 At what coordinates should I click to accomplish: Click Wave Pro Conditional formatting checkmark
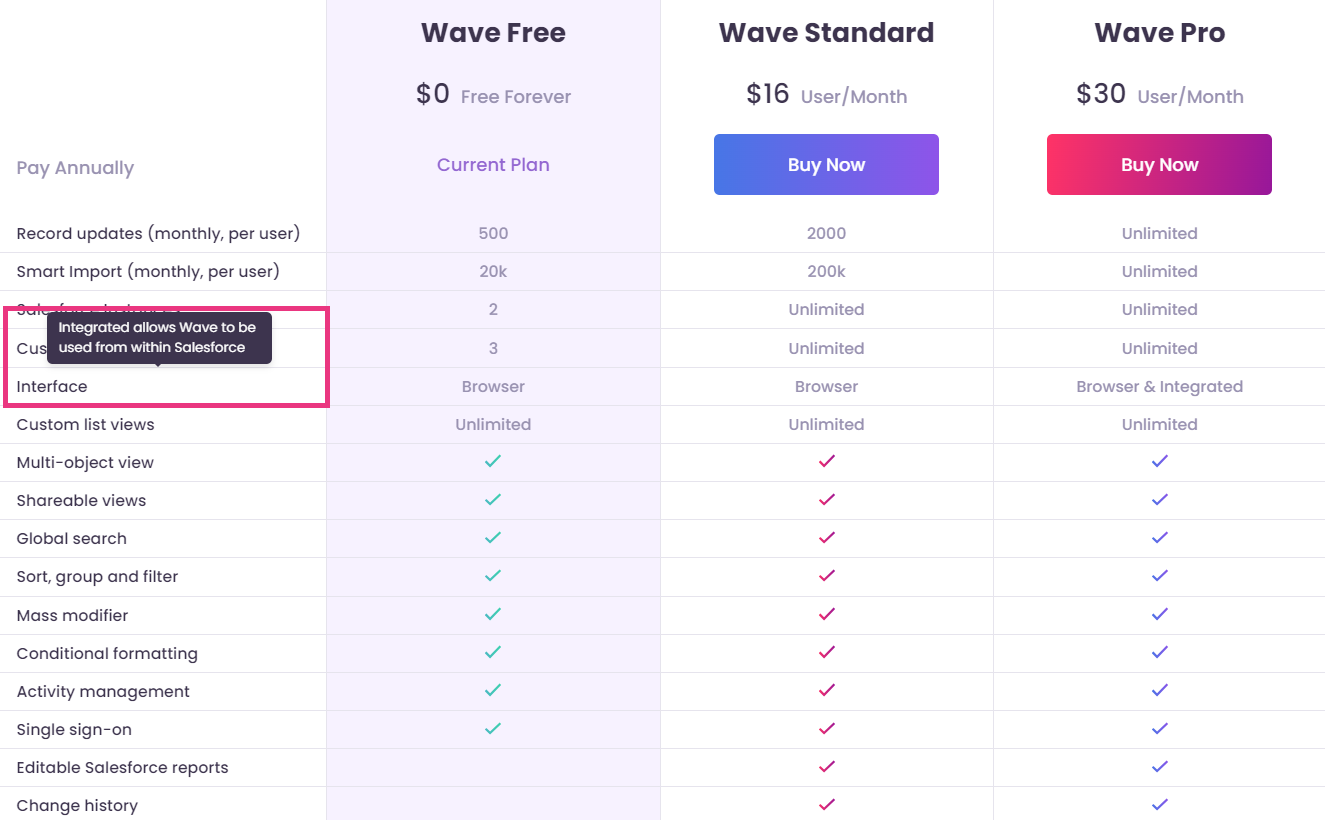[1159, 652]
